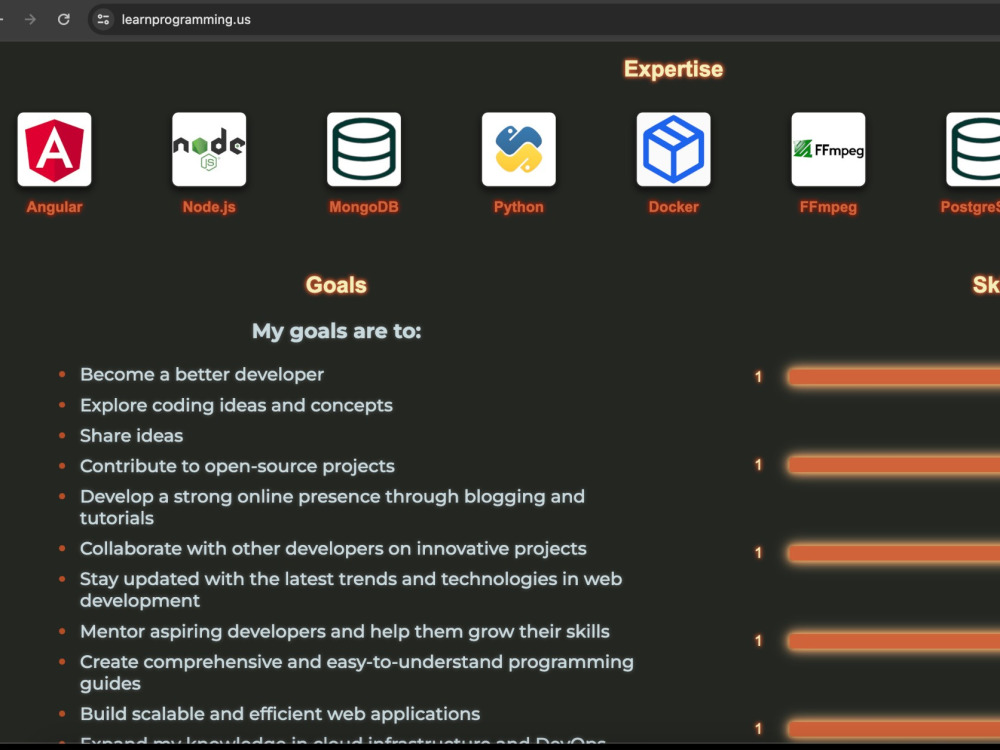Image resolution: width=1000 pixels, height=750 pixels.
Task: Click the browser forward navigation arrow
Action: [x=30, y=19]
